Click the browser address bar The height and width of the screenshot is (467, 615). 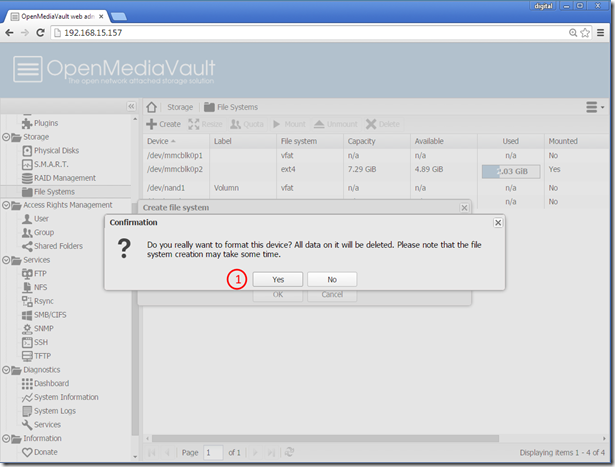[310, 33]
